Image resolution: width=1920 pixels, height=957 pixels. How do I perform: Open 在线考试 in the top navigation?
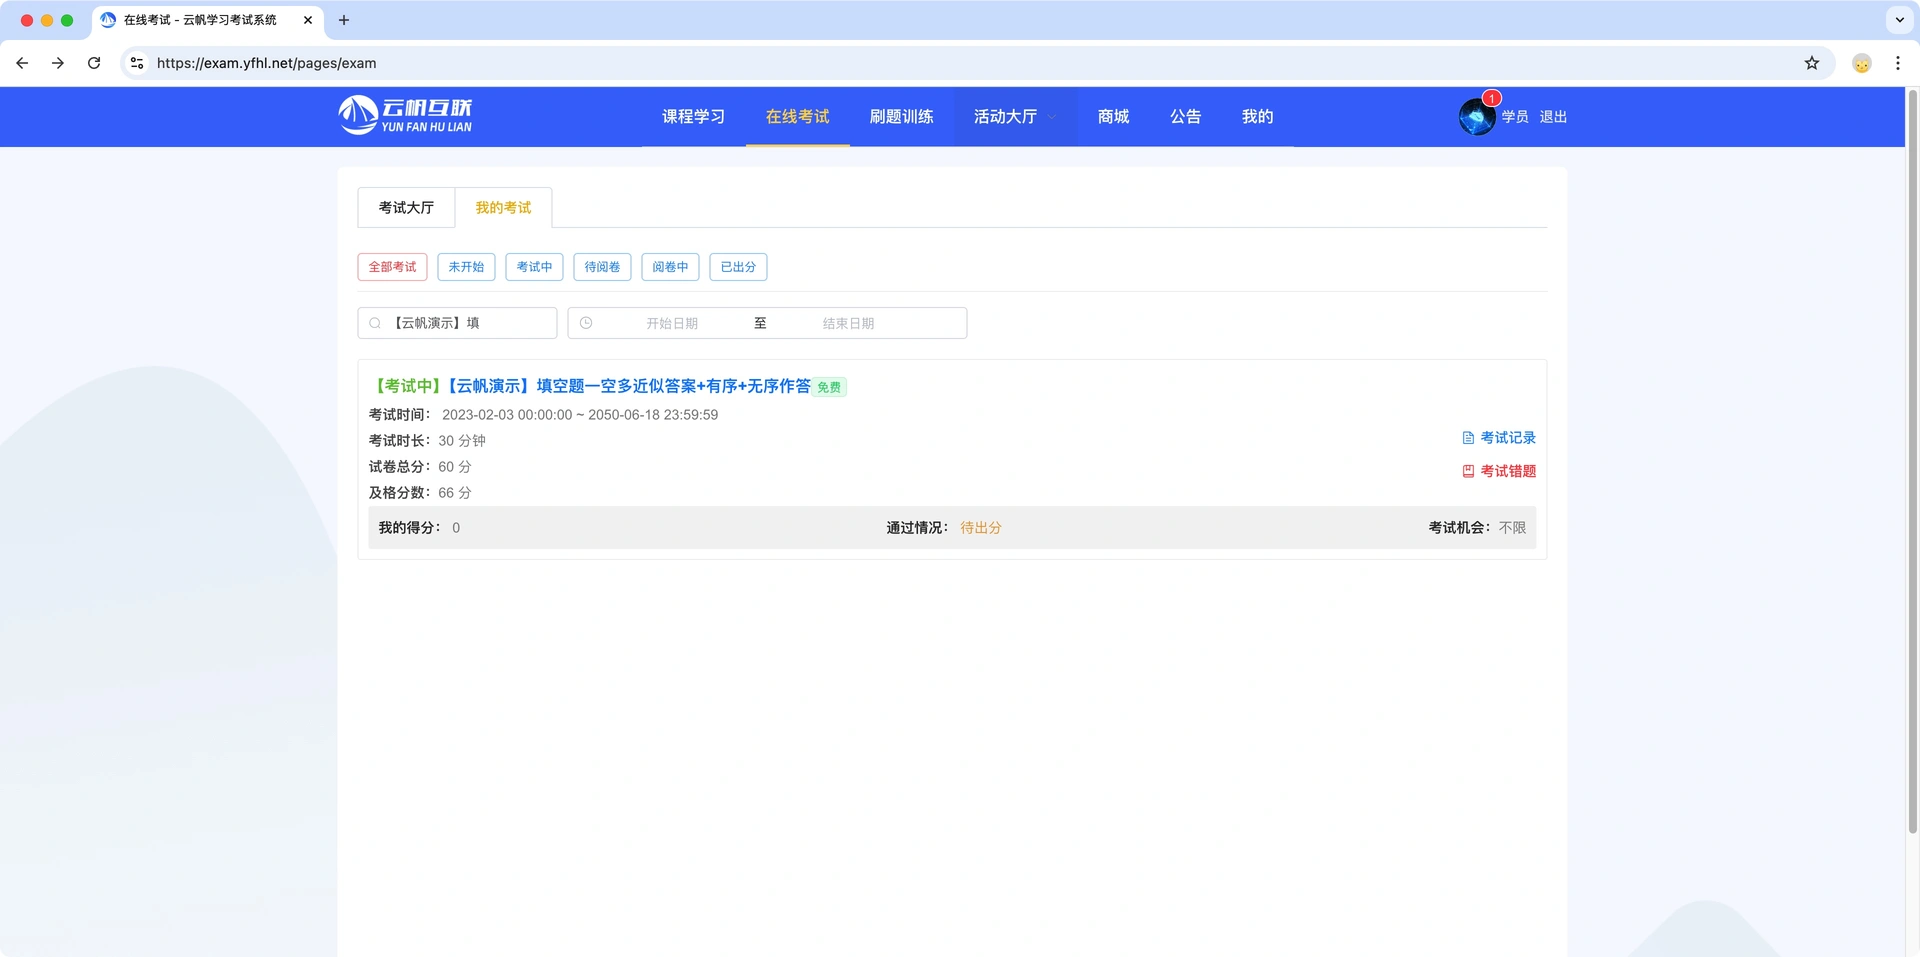pos(797,117)
